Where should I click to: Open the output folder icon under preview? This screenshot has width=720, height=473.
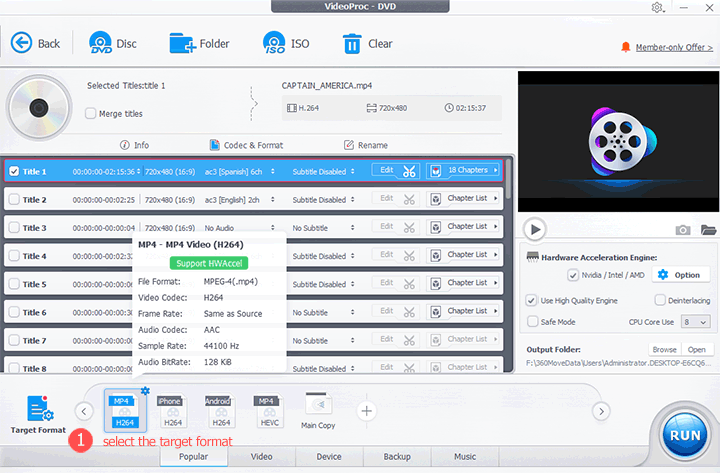coord(708,230)
